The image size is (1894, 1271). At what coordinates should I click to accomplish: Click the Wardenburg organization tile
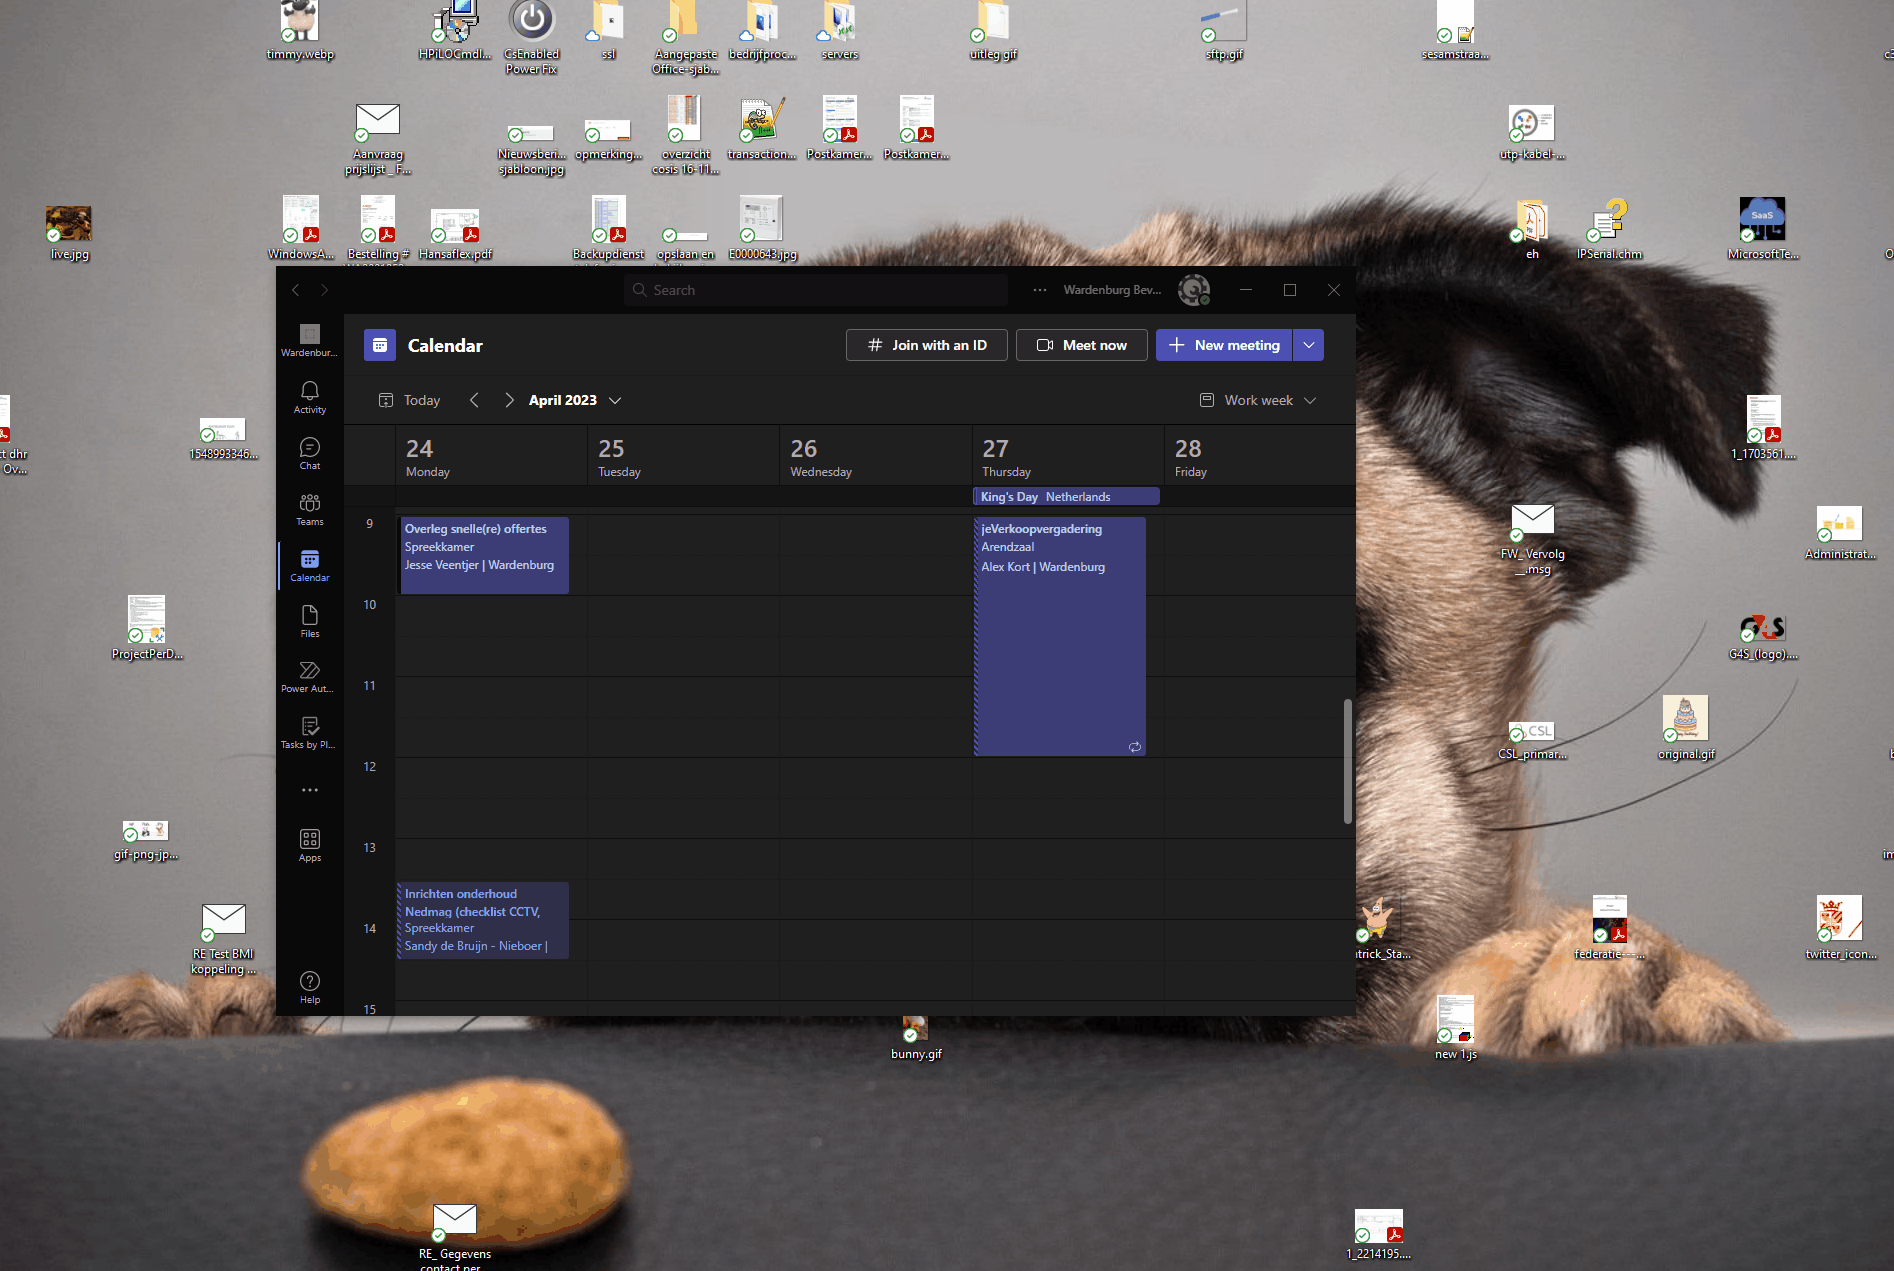point(310,340)
